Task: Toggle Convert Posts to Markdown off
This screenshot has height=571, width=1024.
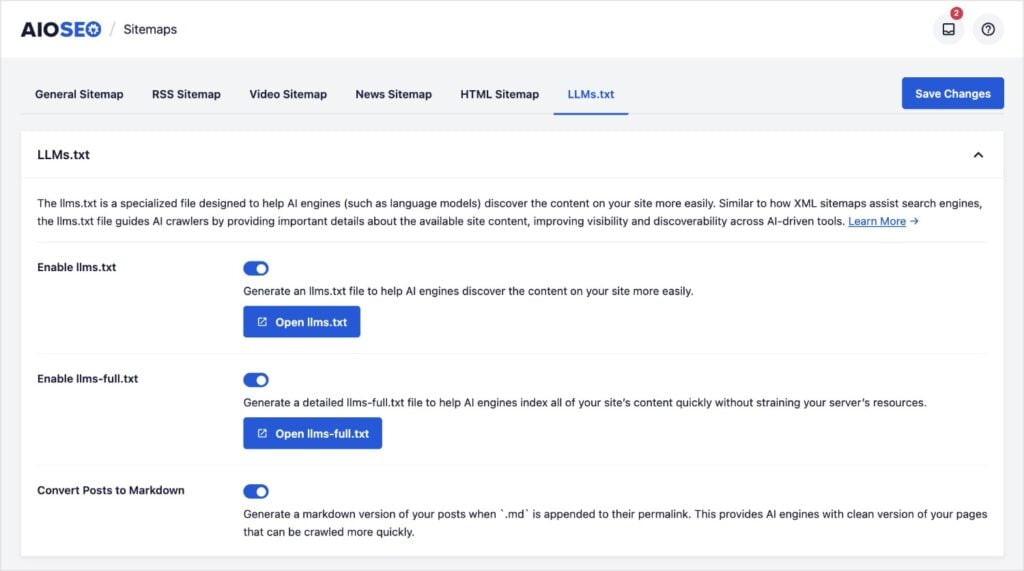Action: (x=256, y=491)
